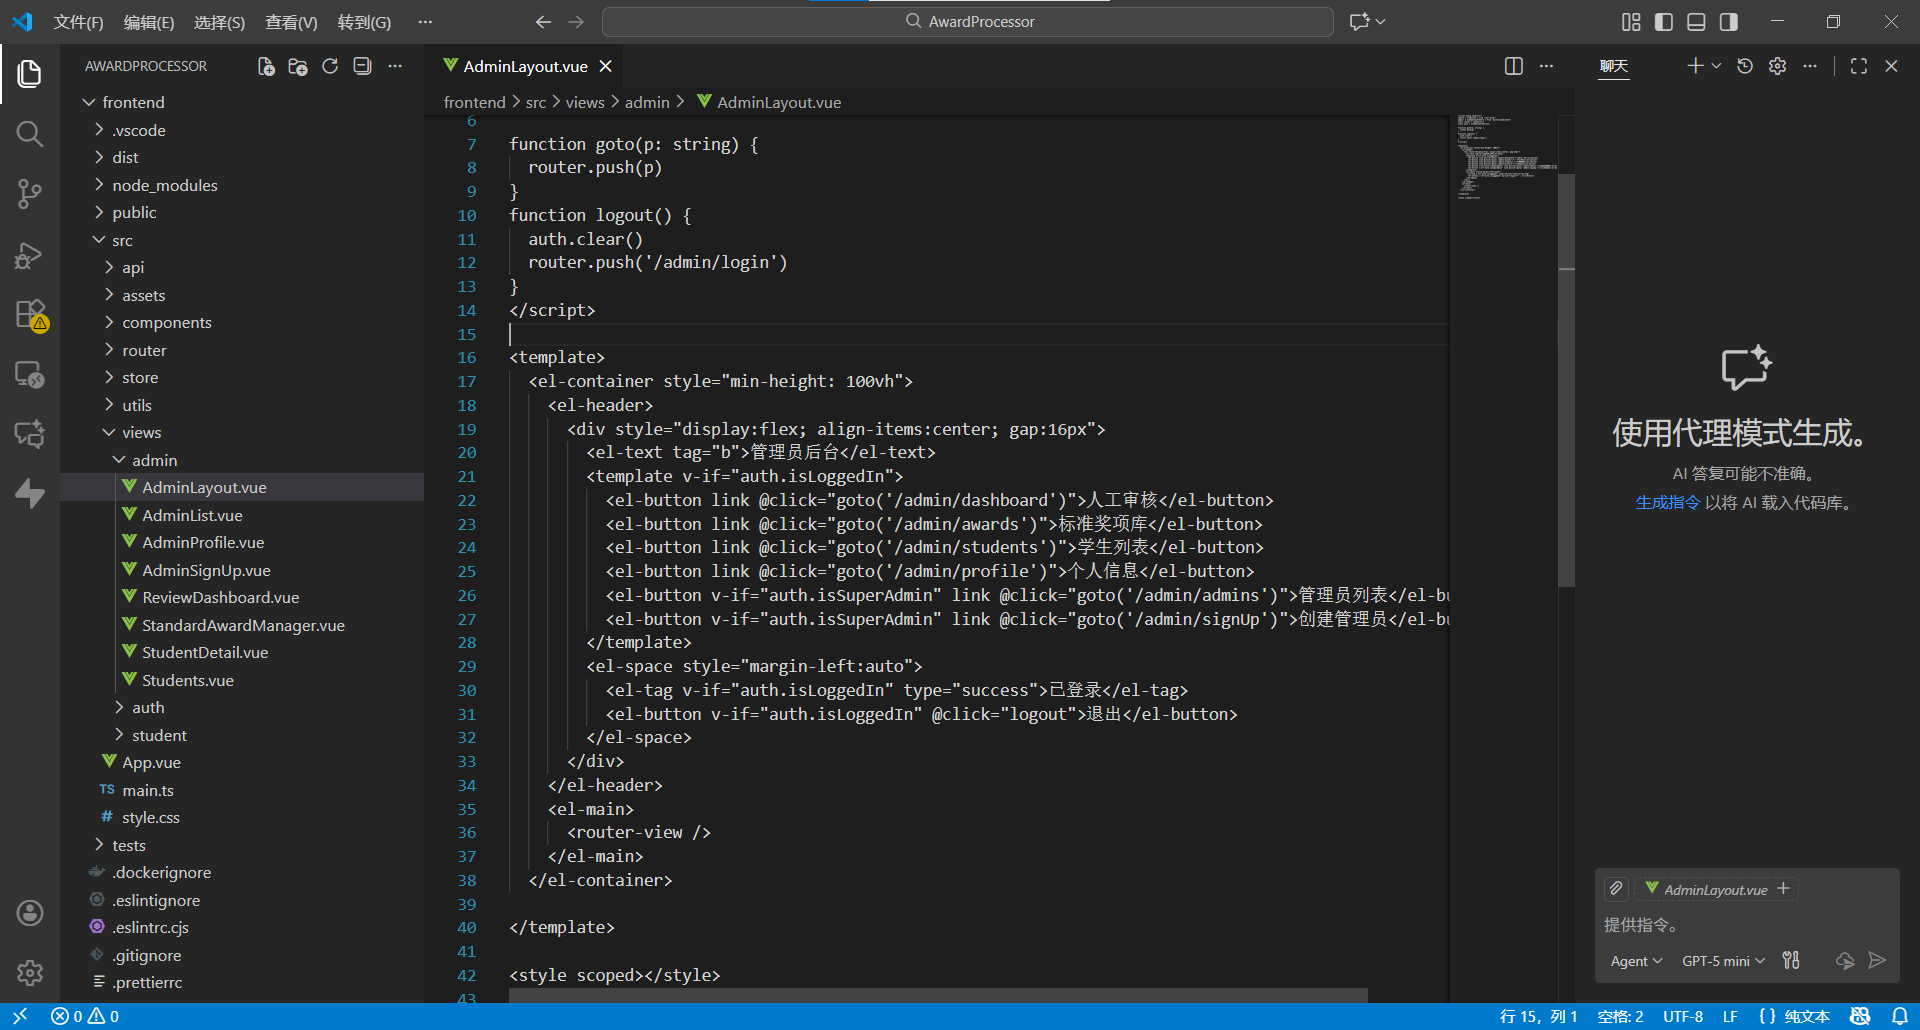
Task: Collapse the frontend folder
Action: [89, 102]
